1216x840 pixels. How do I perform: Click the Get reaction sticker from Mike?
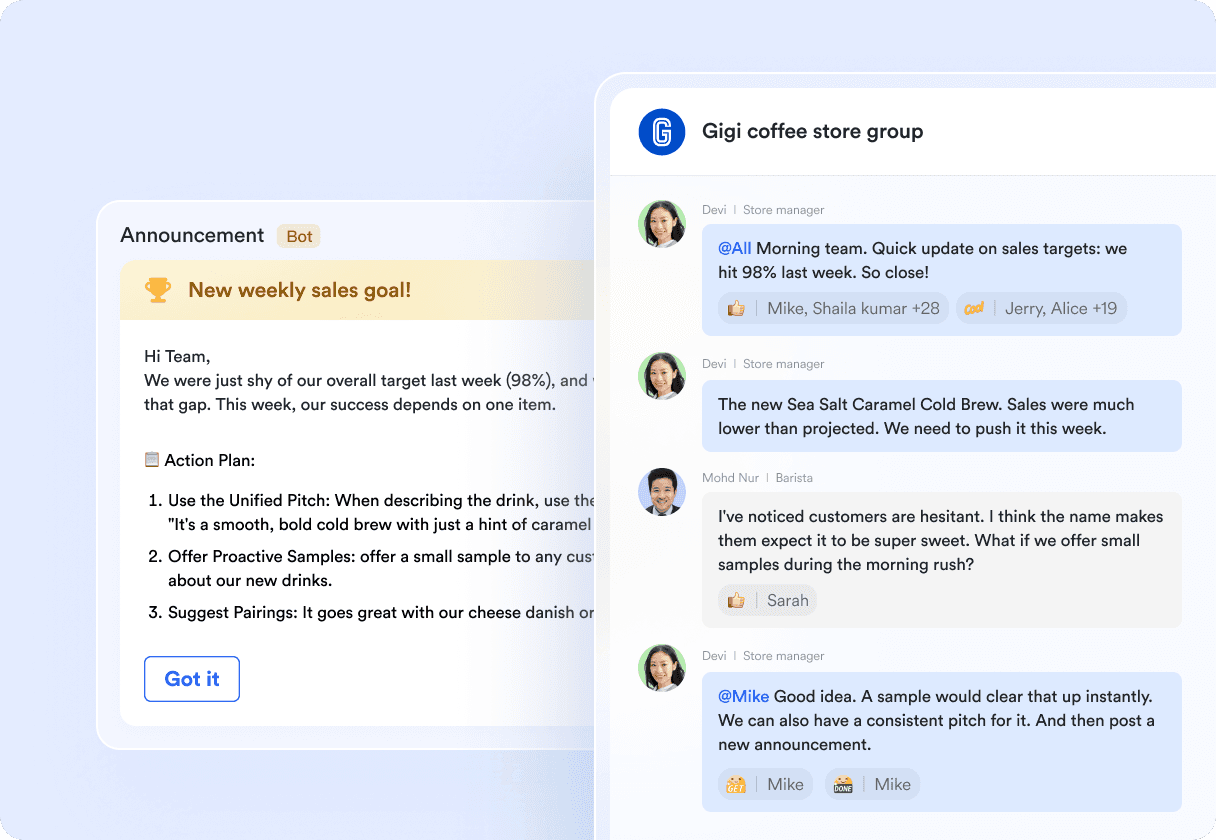[x=736, y=784]
